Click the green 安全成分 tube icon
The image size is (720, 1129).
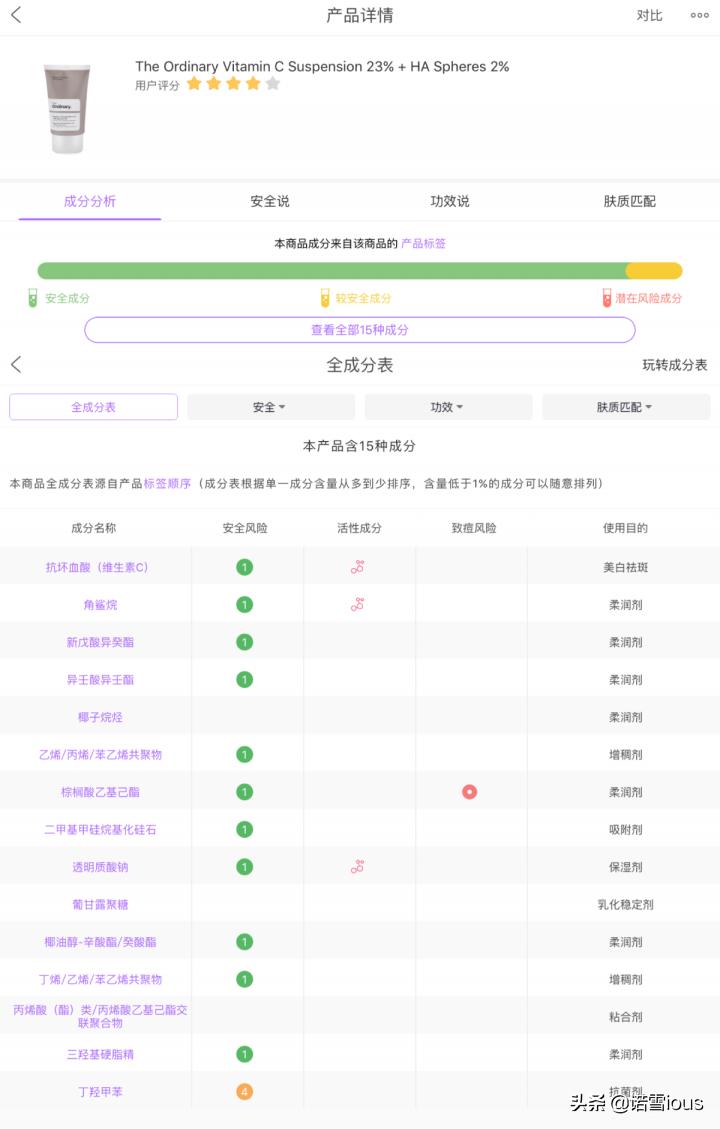click(x=32, y=298)
